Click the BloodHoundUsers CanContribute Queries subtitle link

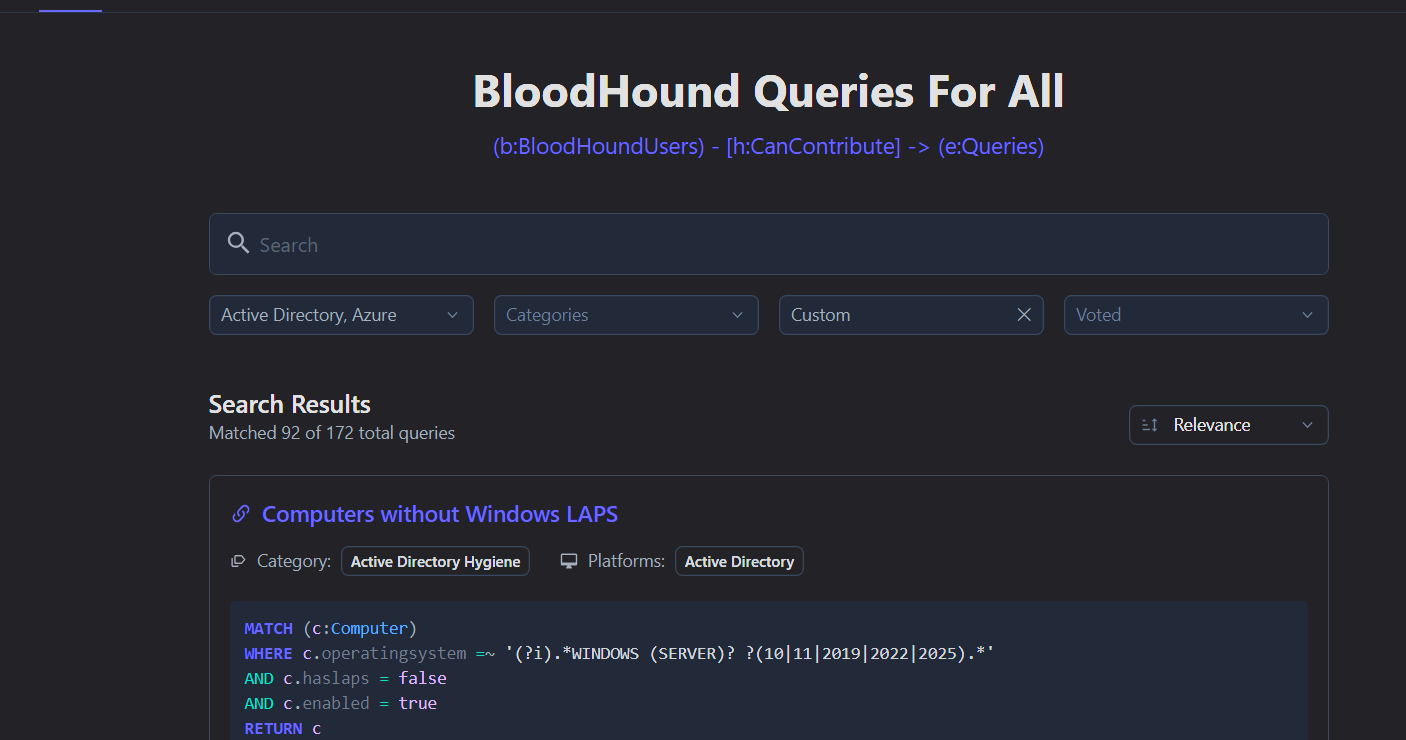768,146
